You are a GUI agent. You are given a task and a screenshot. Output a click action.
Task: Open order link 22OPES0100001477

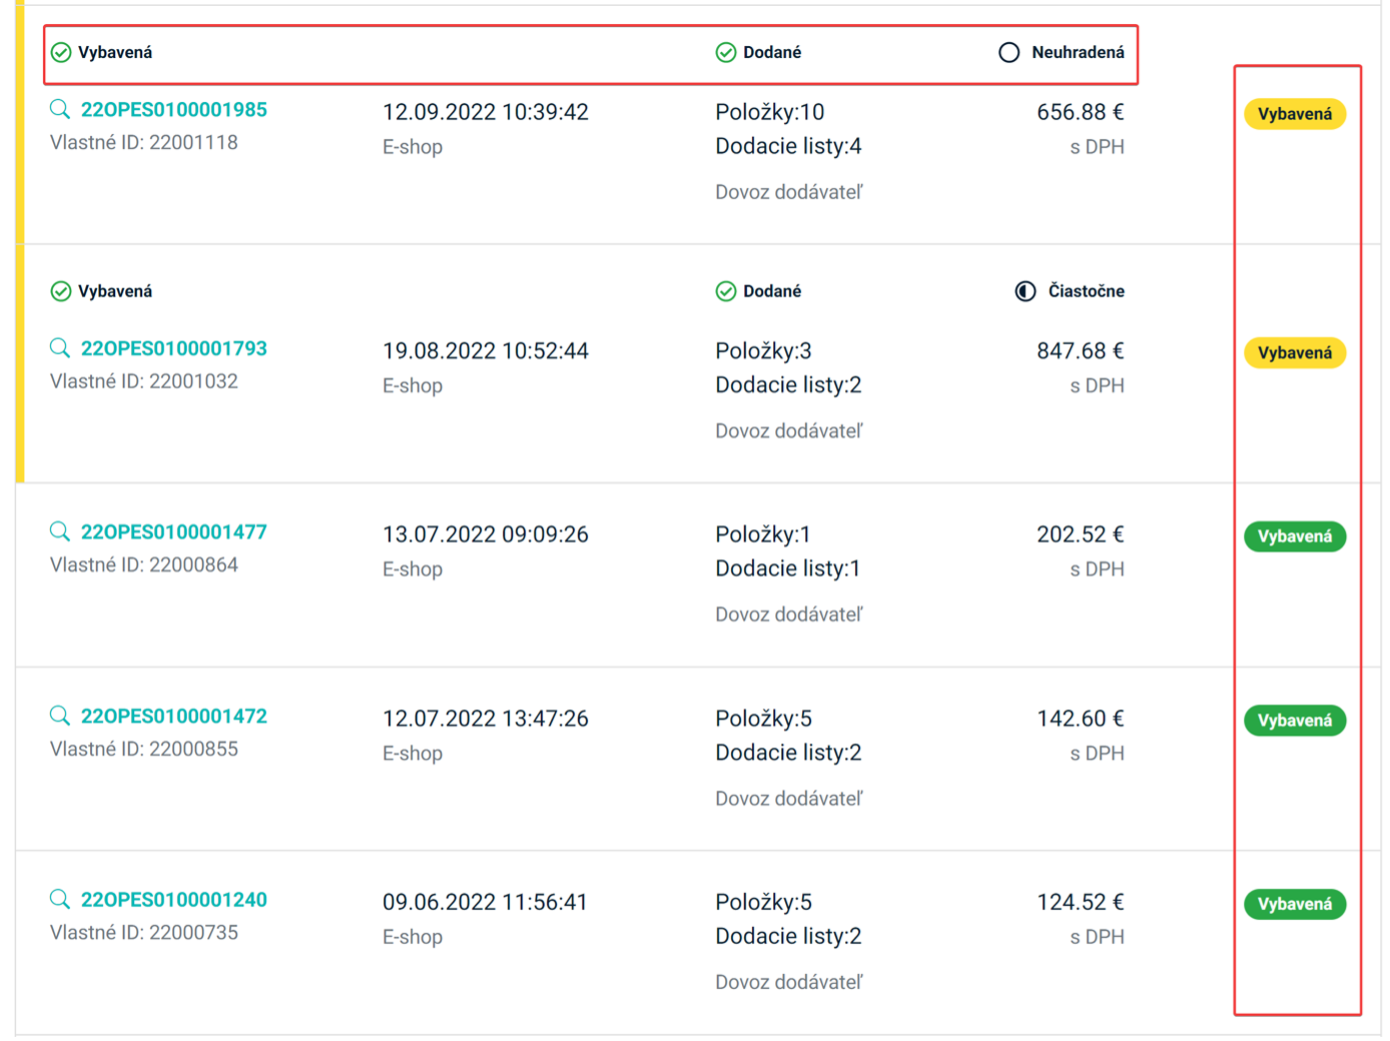(174, 532)
